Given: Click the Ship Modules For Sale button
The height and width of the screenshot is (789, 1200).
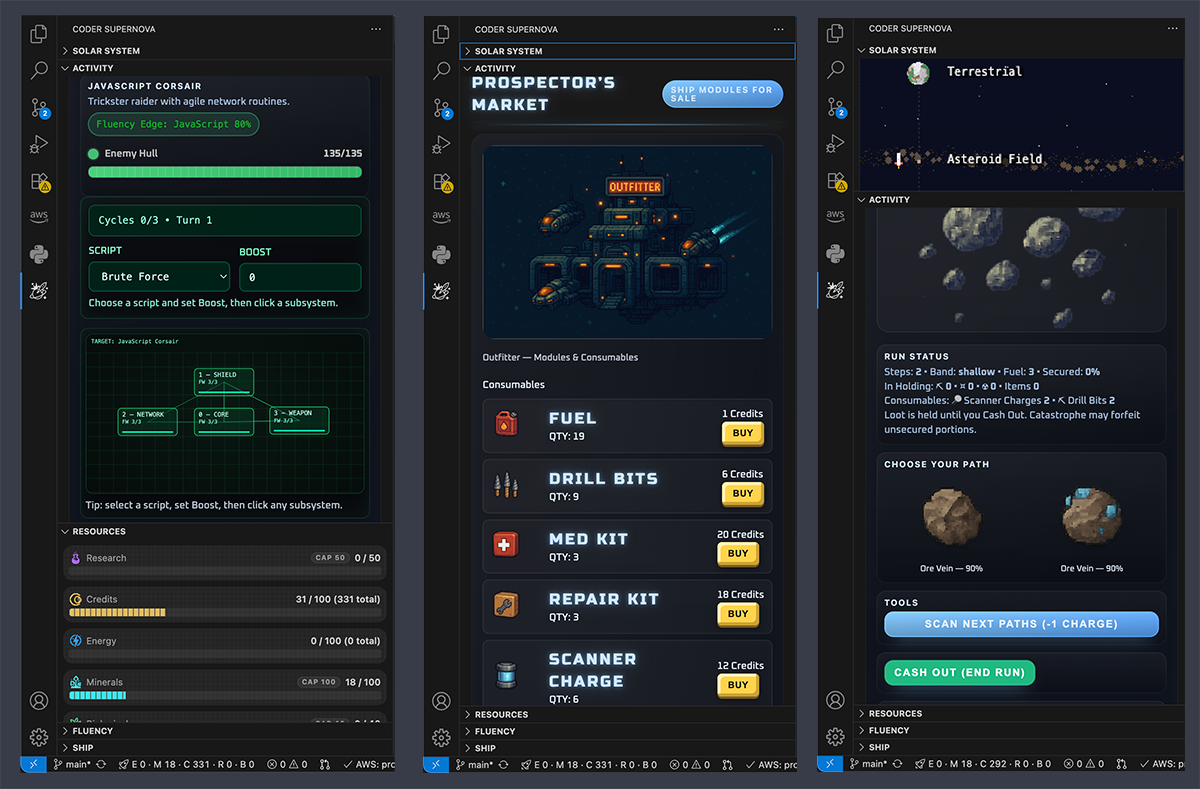Looking at the screenshot, I should point(722,94).
